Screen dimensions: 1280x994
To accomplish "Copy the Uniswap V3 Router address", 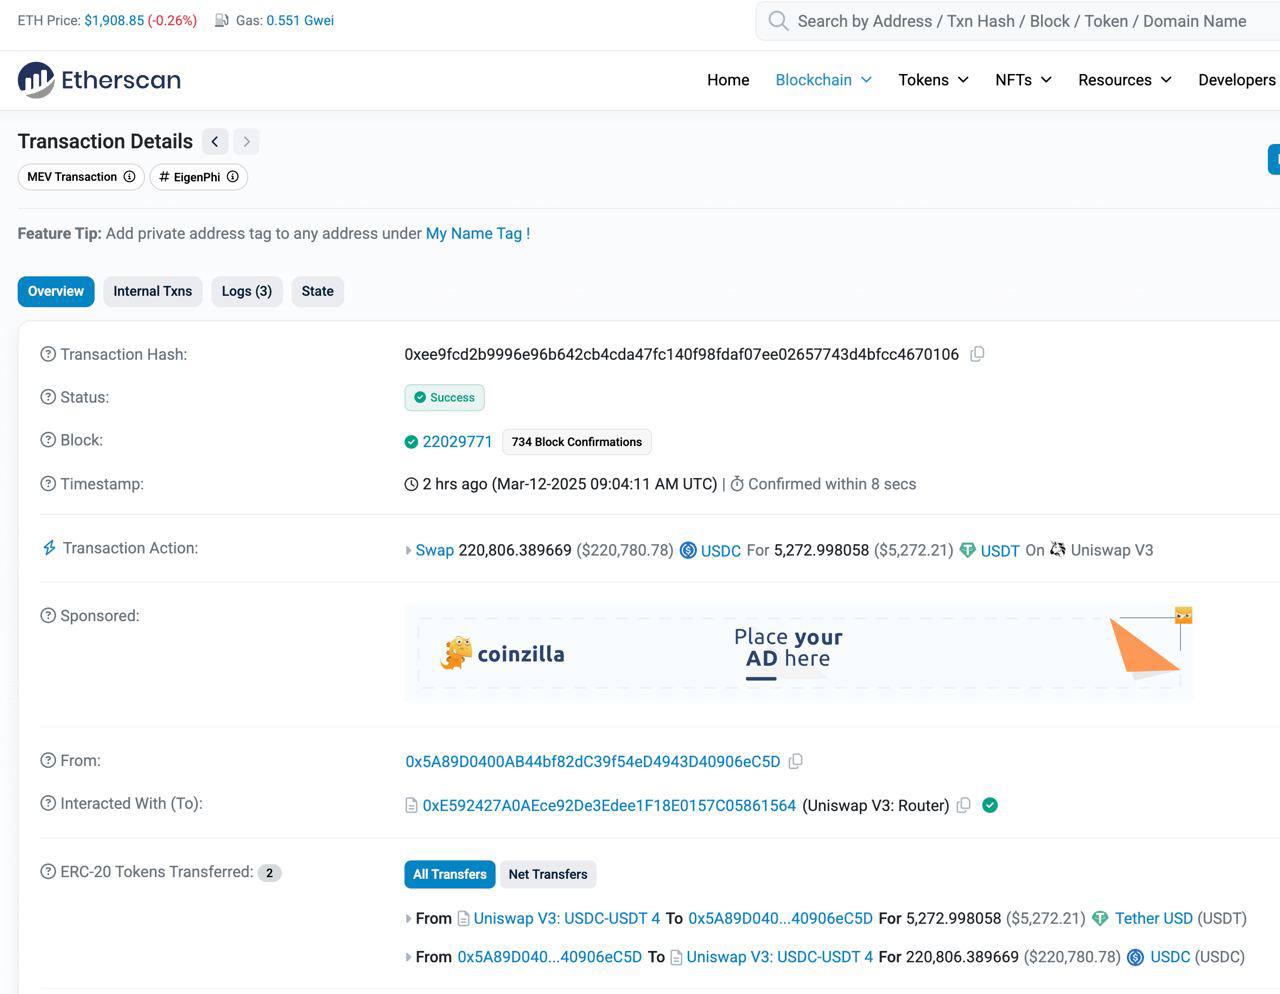I will click(x=963, y=805).
